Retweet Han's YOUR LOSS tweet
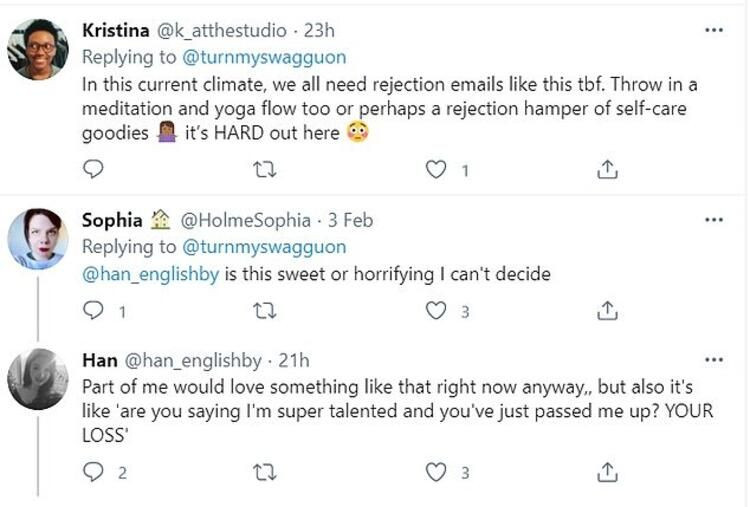The height and width of the screenshot is (507, 750). tap(265, 472)
